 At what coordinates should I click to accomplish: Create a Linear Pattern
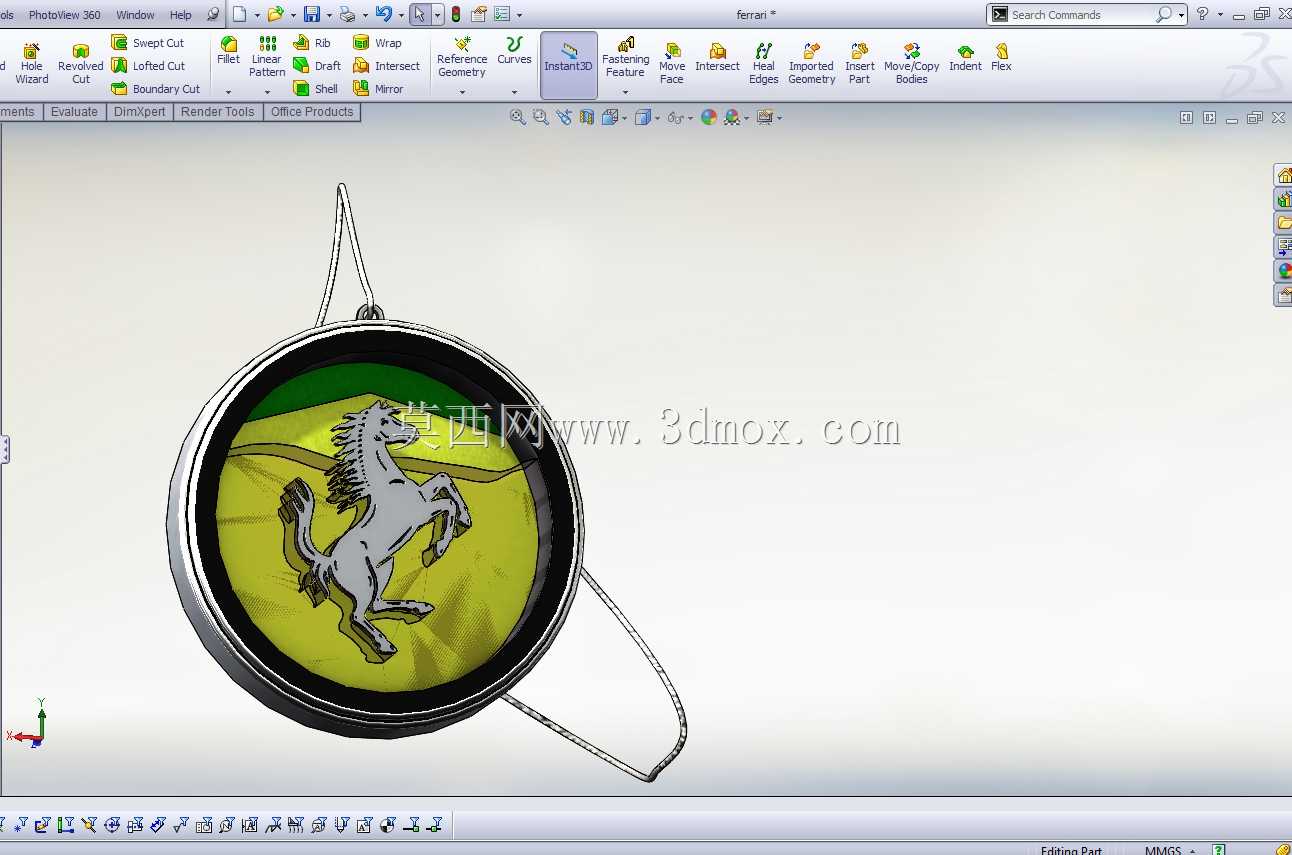coord(267,57)
